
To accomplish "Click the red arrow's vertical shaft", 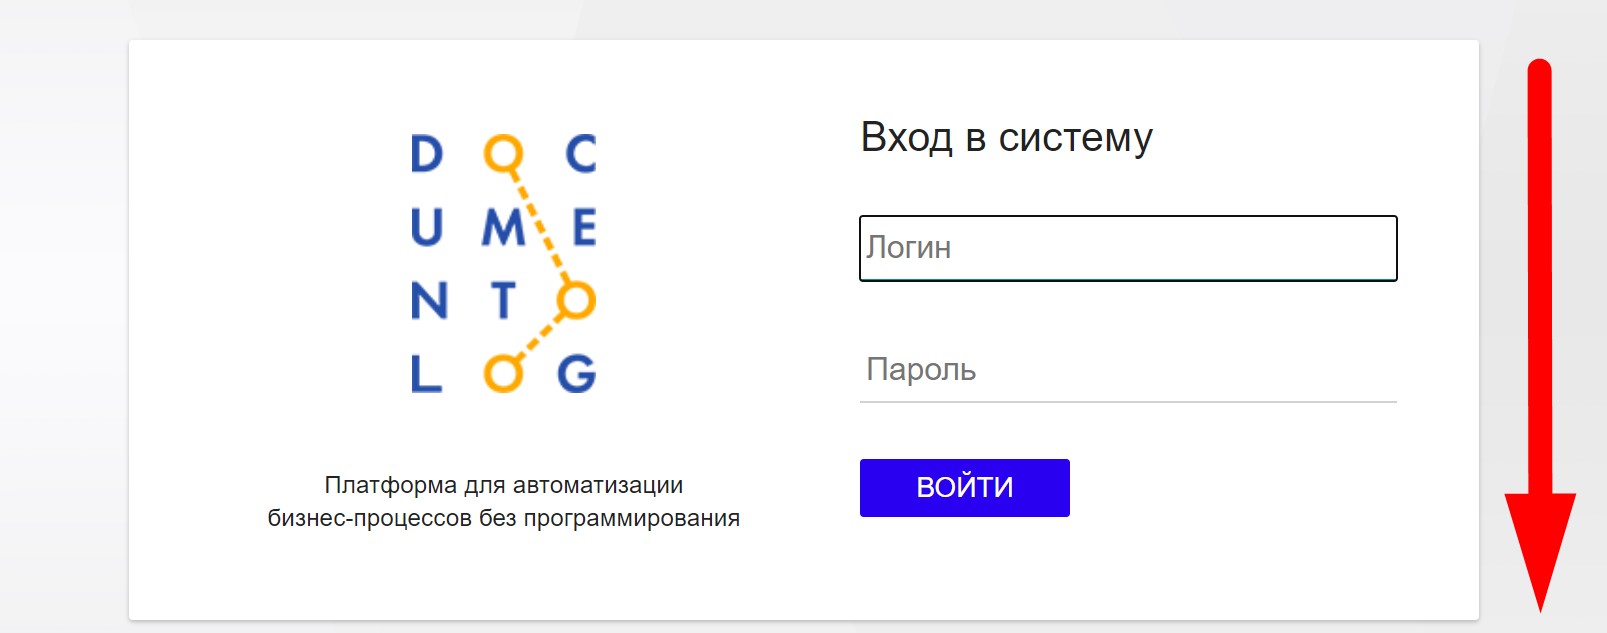I will [x=1540, y=280].
